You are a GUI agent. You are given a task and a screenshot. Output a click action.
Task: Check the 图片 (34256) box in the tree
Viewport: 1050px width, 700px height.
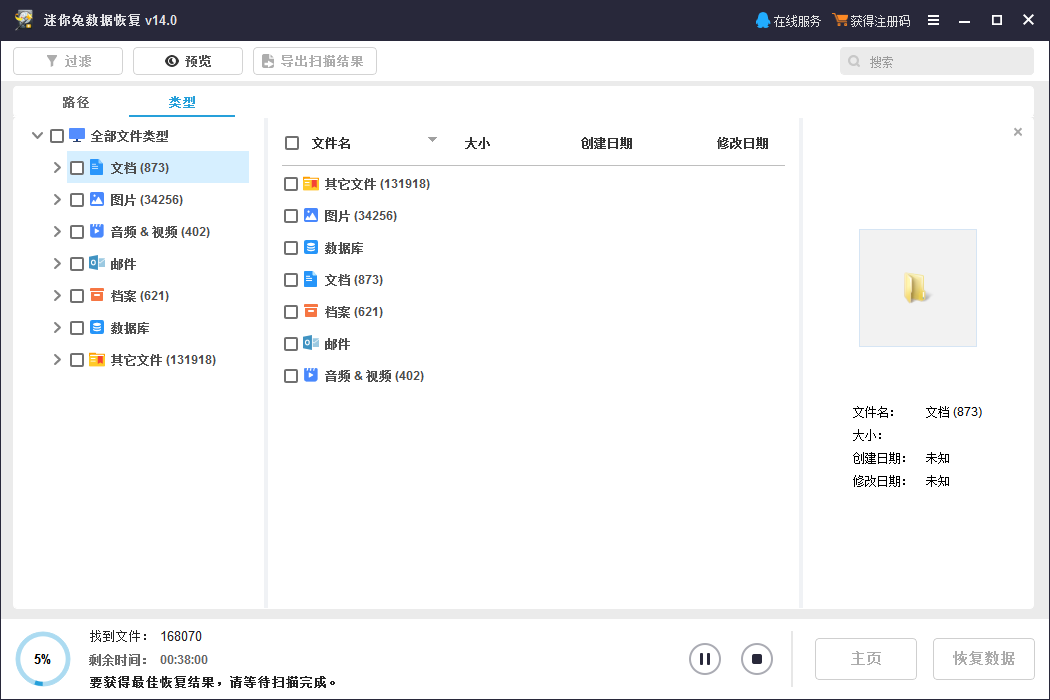pyautogui.click(x=77, y=200)
